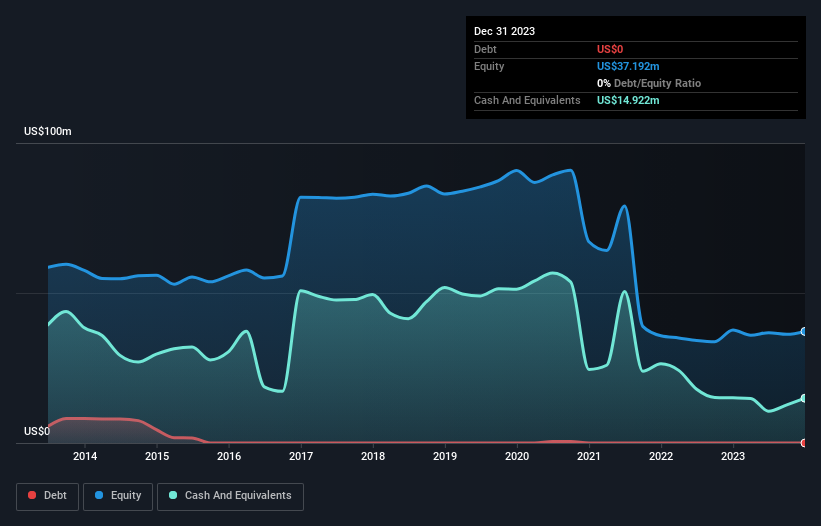821x526 pixels.
Task: Select the 2021 x-axis label
Action: click(x=589, y=456)
